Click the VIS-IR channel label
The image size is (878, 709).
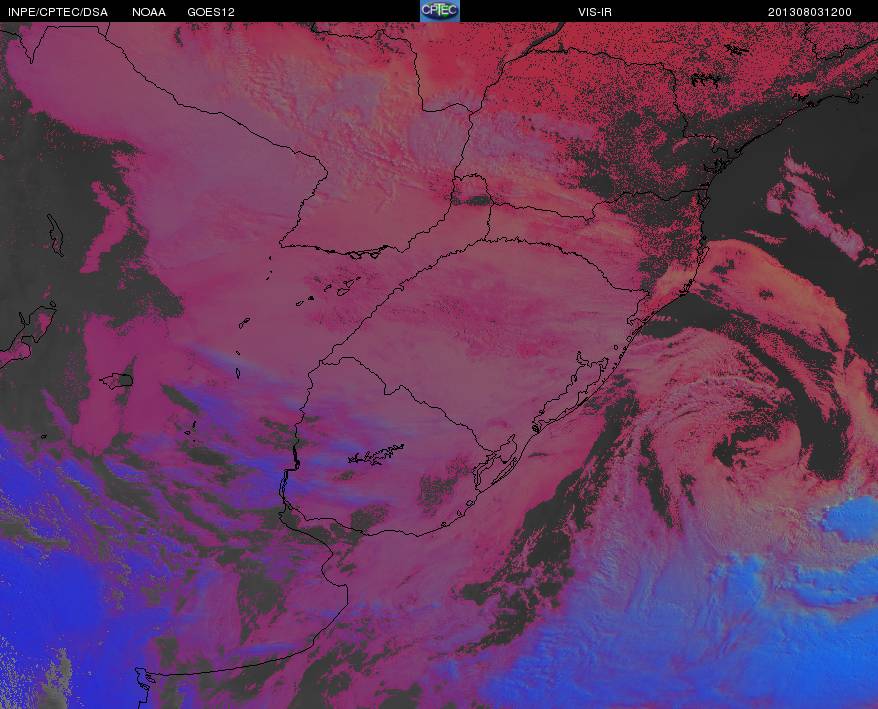pos(595,12)
